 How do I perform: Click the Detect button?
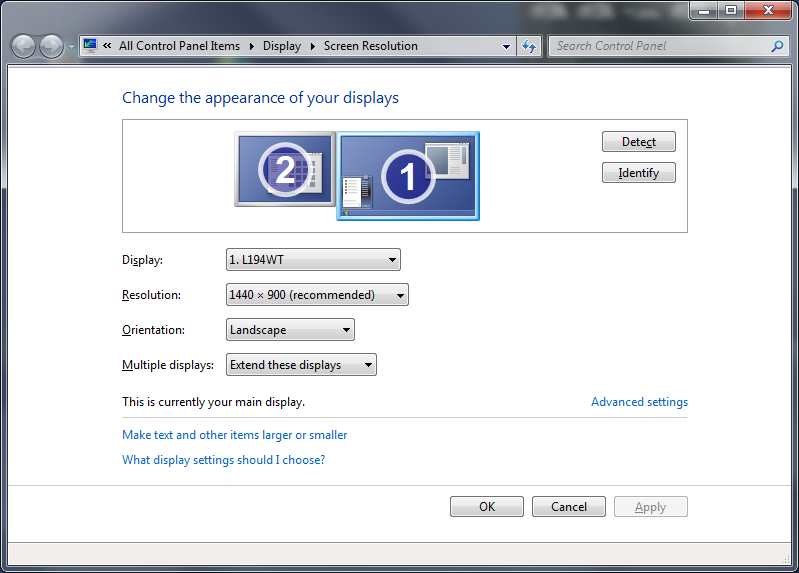click(638, 142)
